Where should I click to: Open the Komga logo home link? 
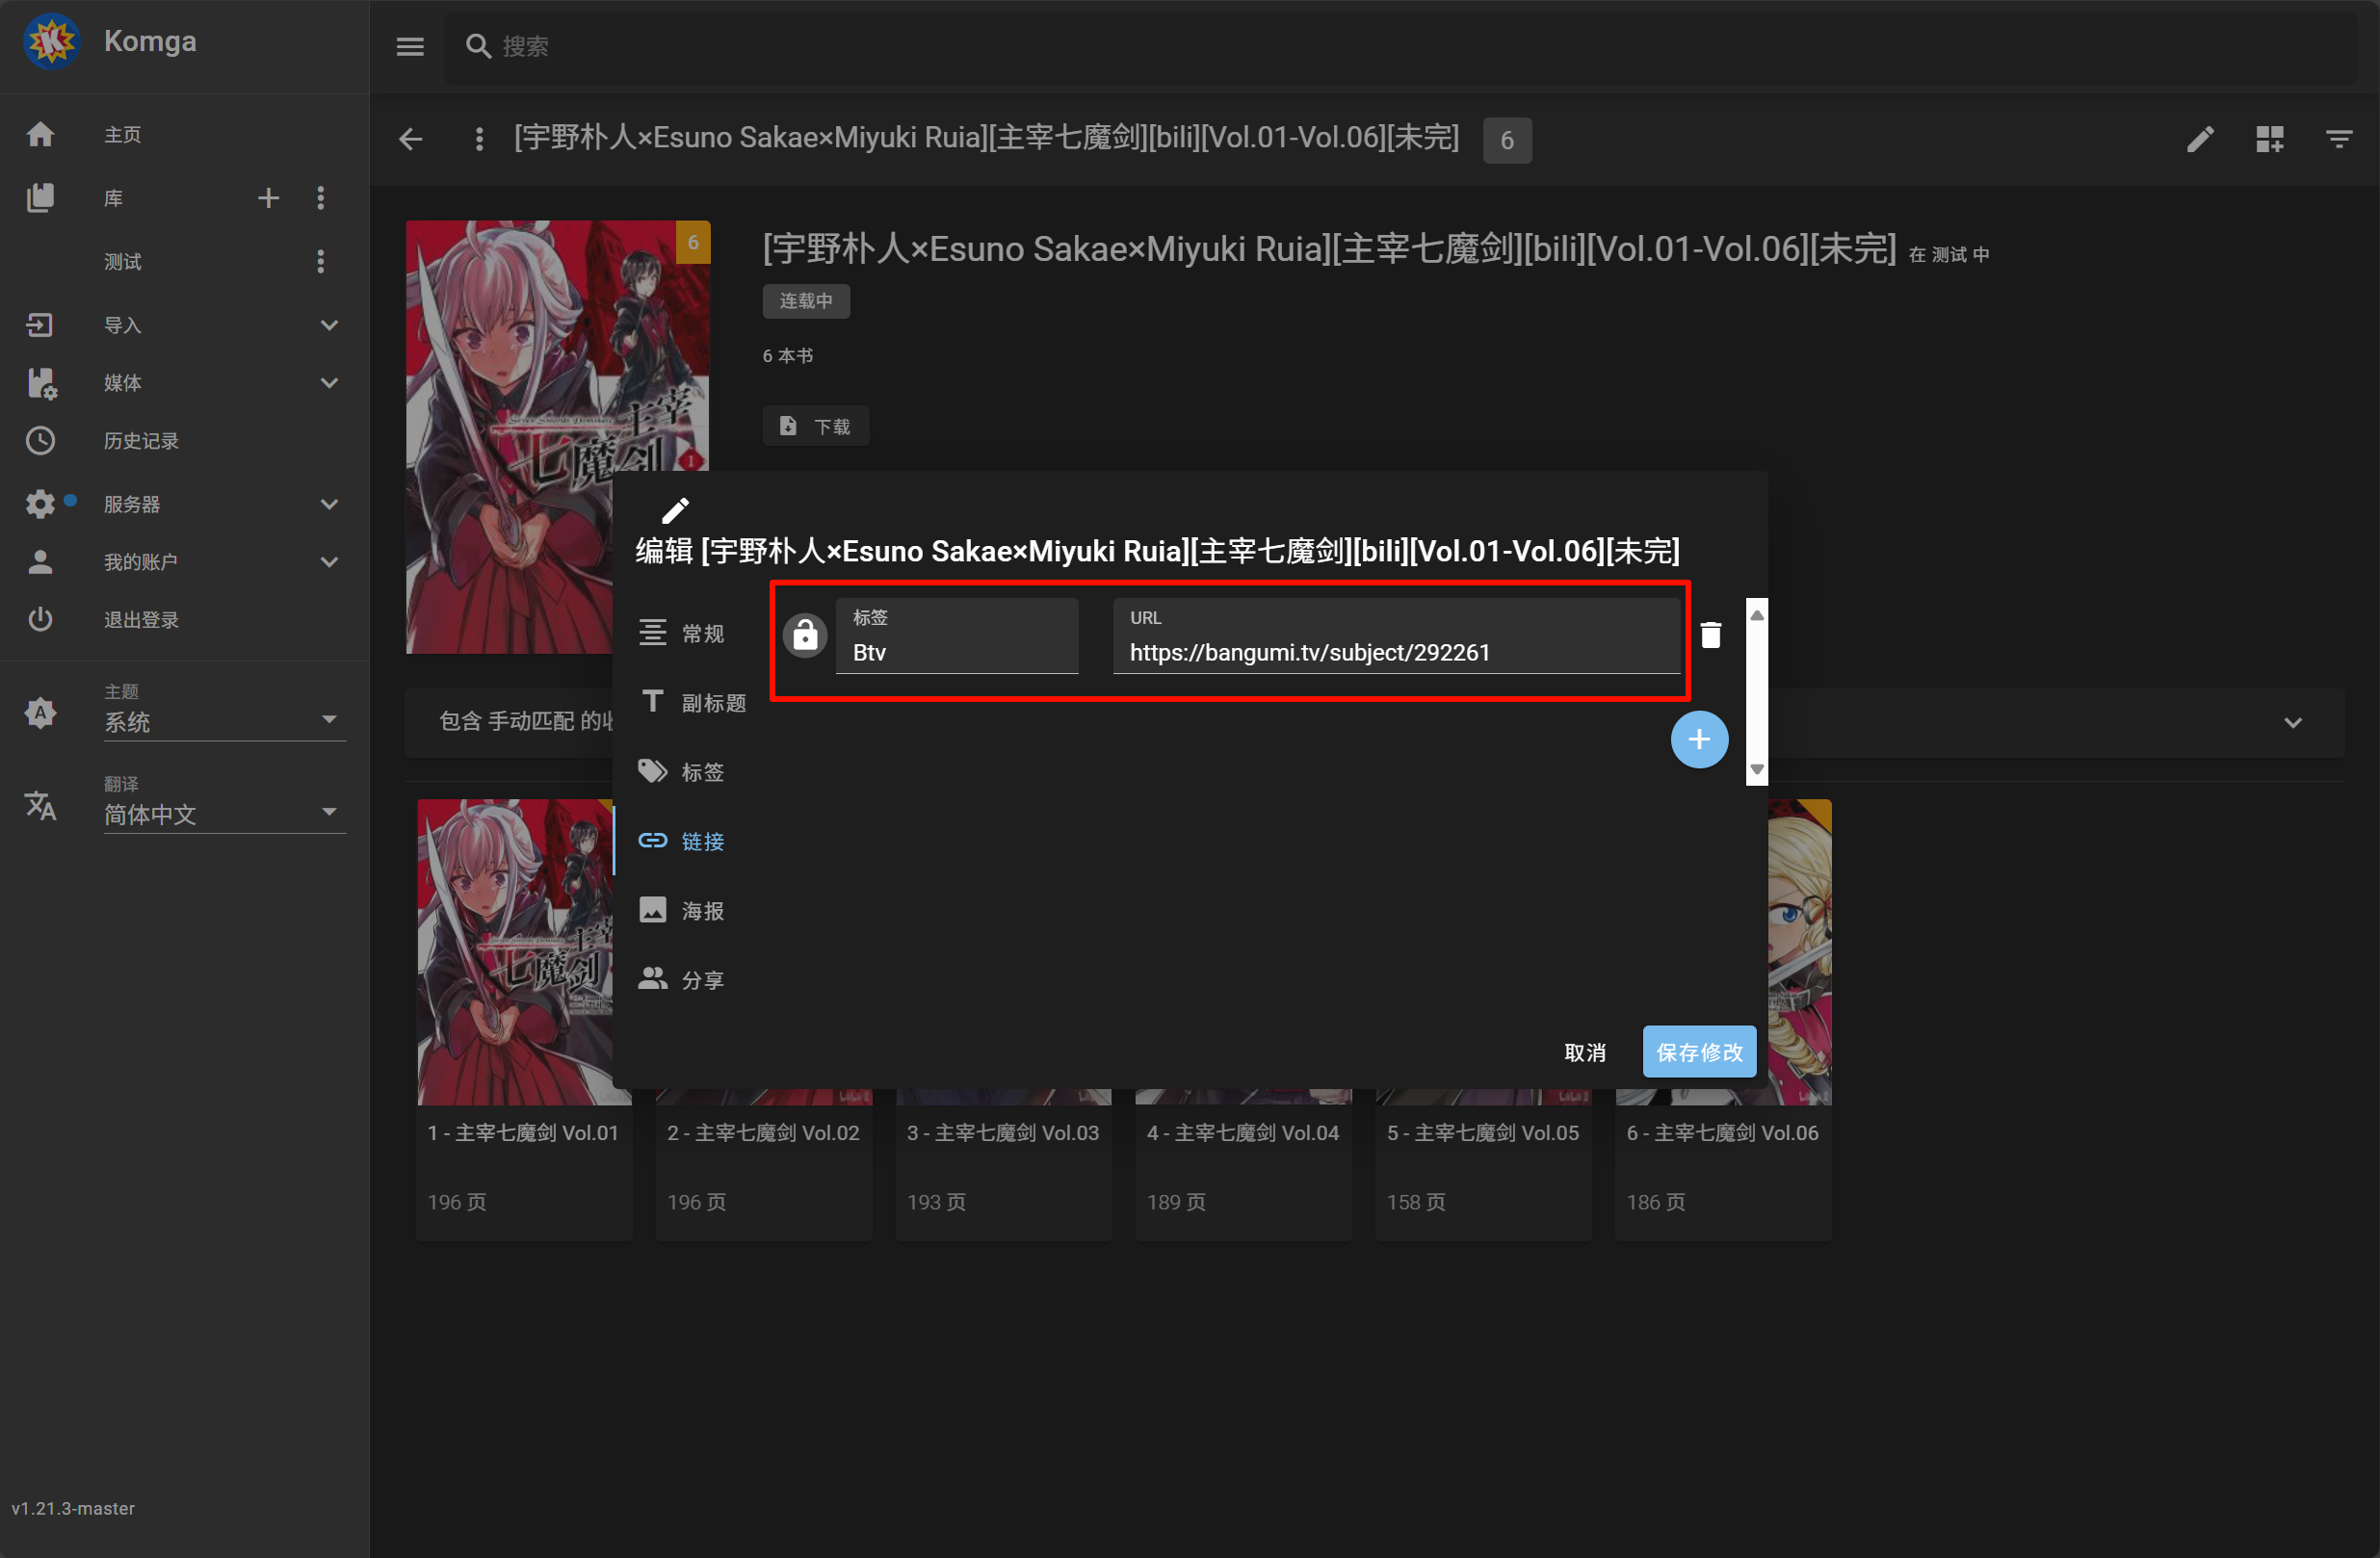click(x=52, y=42)
